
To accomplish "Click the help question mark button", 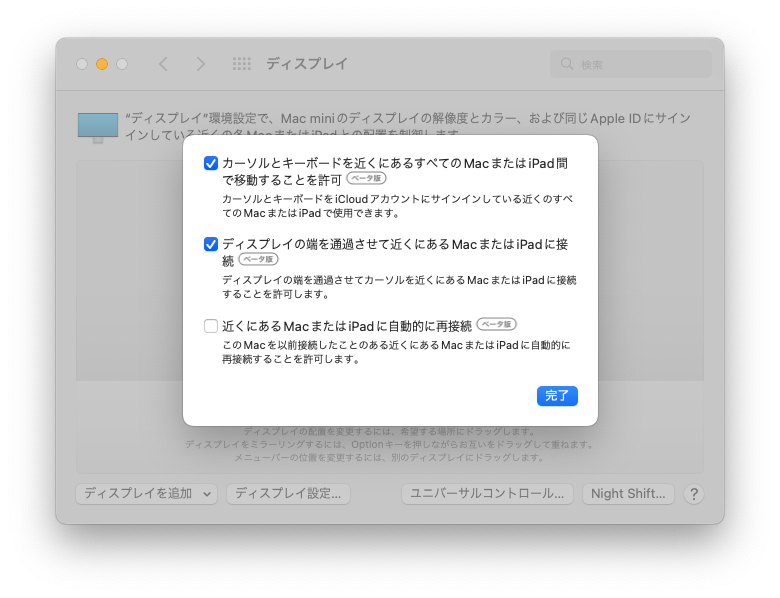I will coord(694,495).
